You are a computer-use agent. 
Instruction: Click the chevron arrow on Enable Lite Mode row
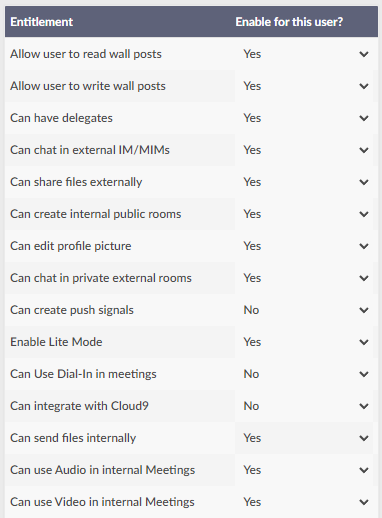click(364, 342)
